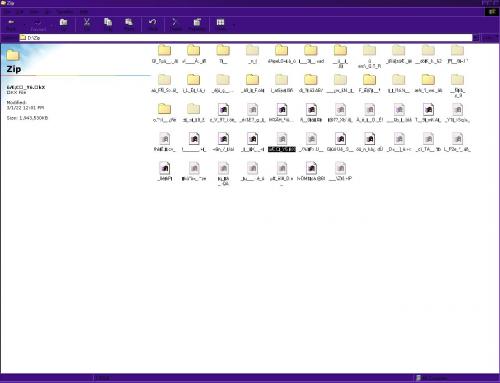
Task: Click the highlighted selected file name
Action: click(282, 149)
